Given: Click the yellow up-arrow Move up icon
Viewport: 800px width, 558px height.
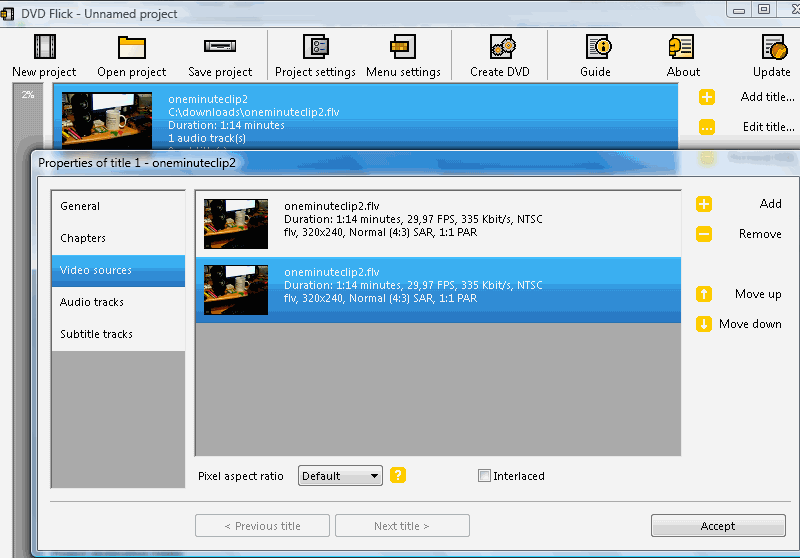Looking at the screenshot, I should click(x=704, y=294).
